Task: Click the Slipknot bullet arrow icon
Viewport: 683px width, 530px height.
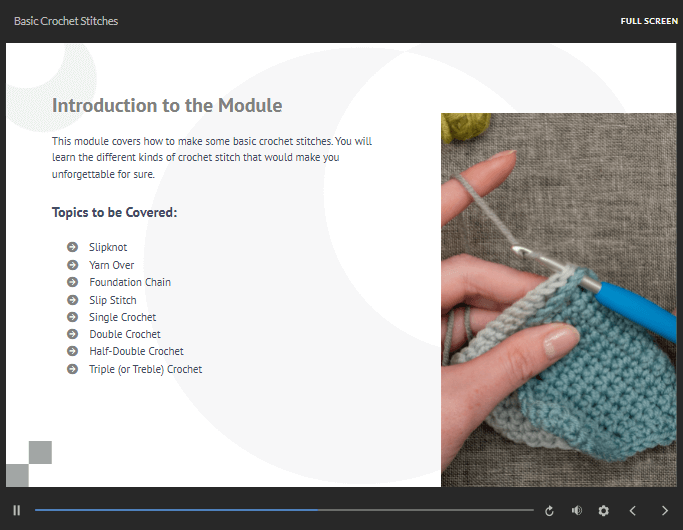Action: pyautogui.click(x=72, y=247)
